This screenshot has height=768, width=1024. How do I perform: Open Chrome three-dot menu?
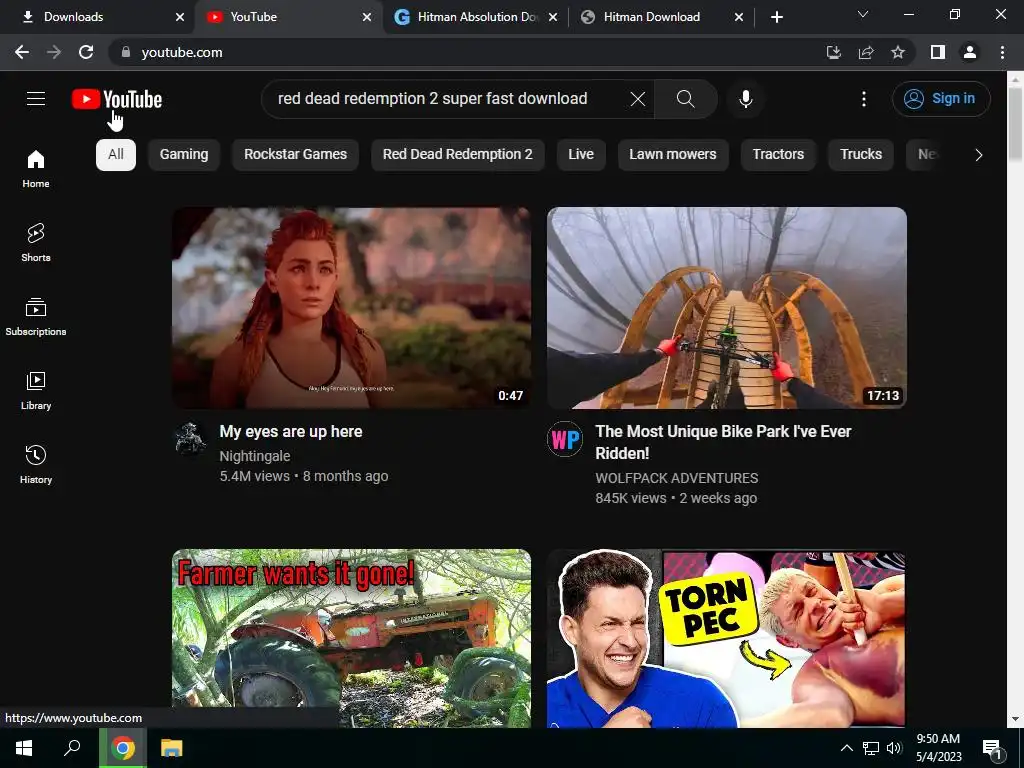[1002, 52]
